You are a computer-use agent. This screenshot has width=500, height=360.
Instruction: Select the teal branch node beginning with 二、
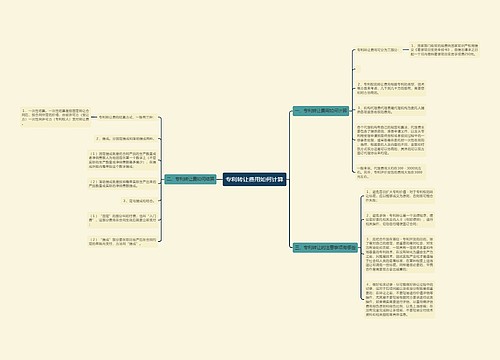[x=190, y=179]
